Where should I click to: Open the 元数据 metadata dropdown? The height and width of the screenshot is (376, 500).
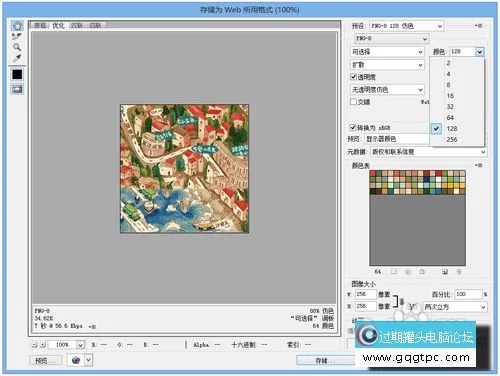tap(429, 152)
